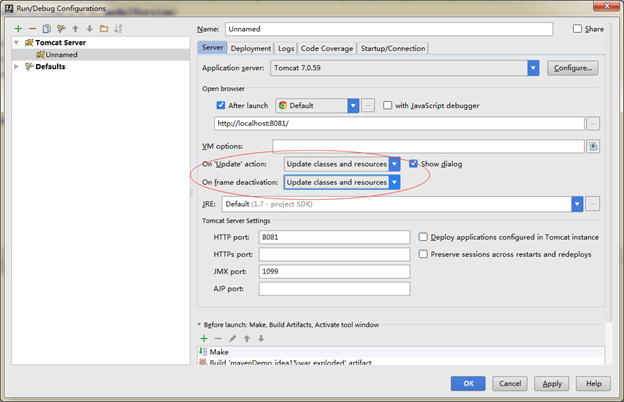The height and width of the screenshot is (402, 624).
Task: Open the Application server dropdown
Action: tap(533, 68)
